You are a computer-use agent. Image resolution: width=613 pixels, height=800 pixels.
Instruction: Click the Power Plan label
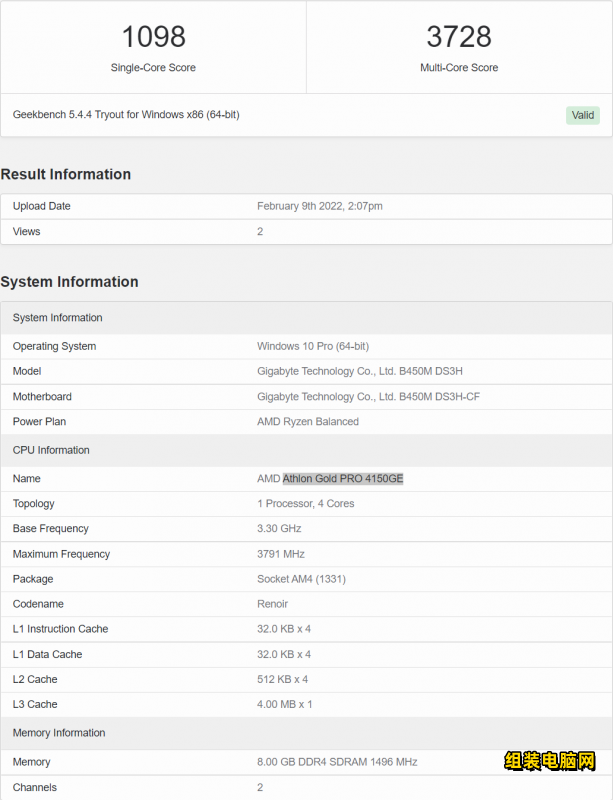click(39, 421)
